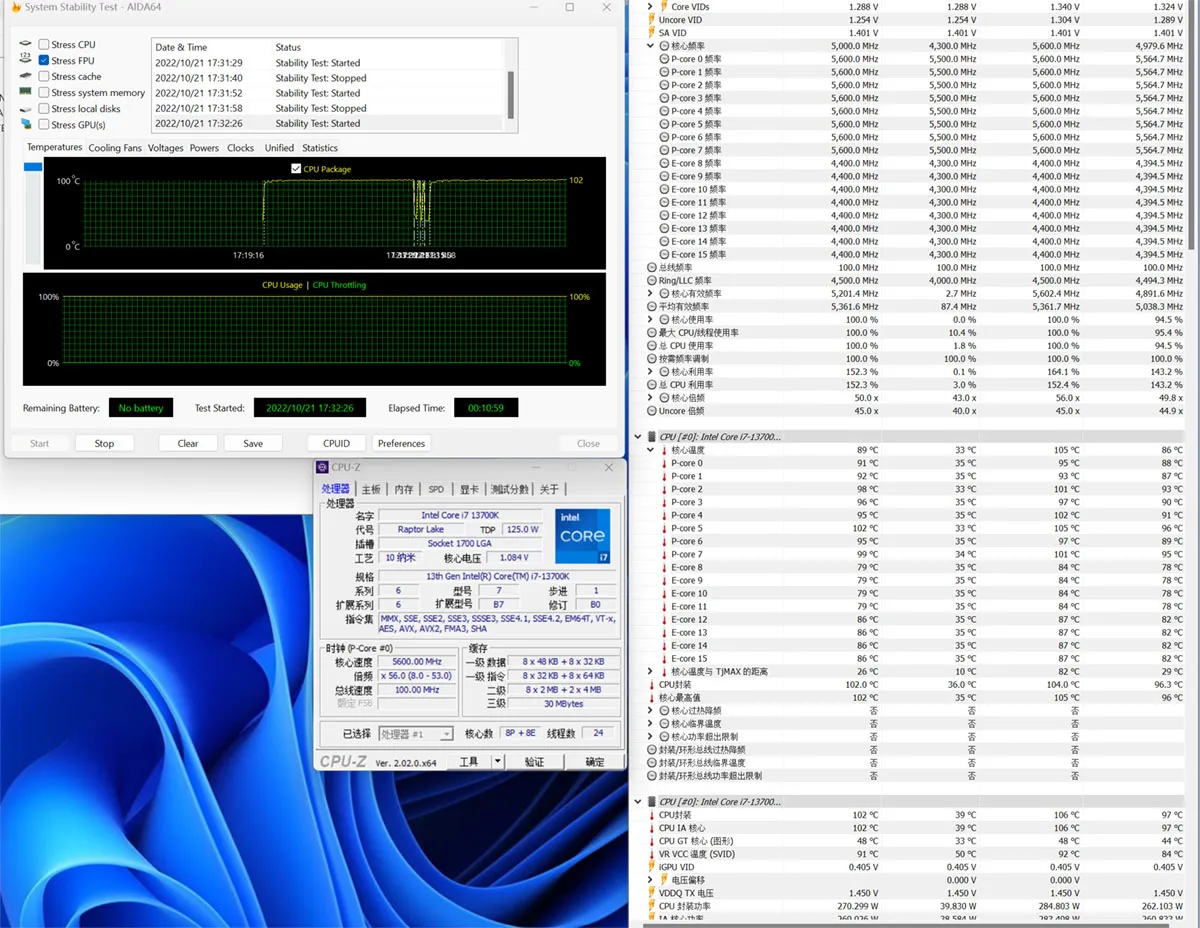Viewport: 1200px width, 928px height.
Task: Click the thermometer icon beside P-core 0 temperature
Action: pos(664,463)
